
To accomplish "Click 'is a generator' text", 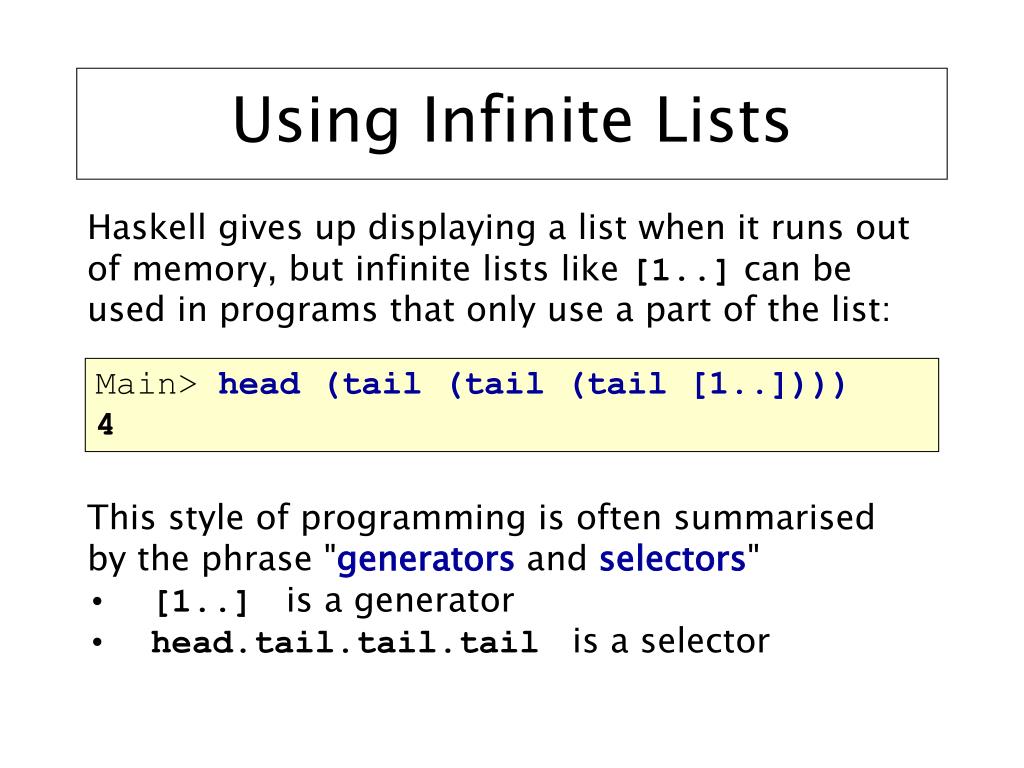I will click(400, 601).
